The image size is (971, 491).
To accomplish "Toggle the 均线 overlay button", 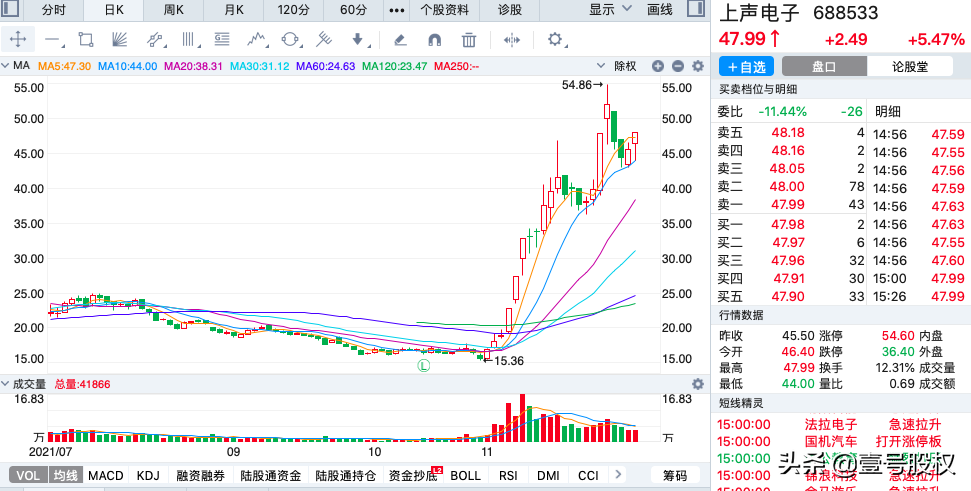I will [65, 476].
